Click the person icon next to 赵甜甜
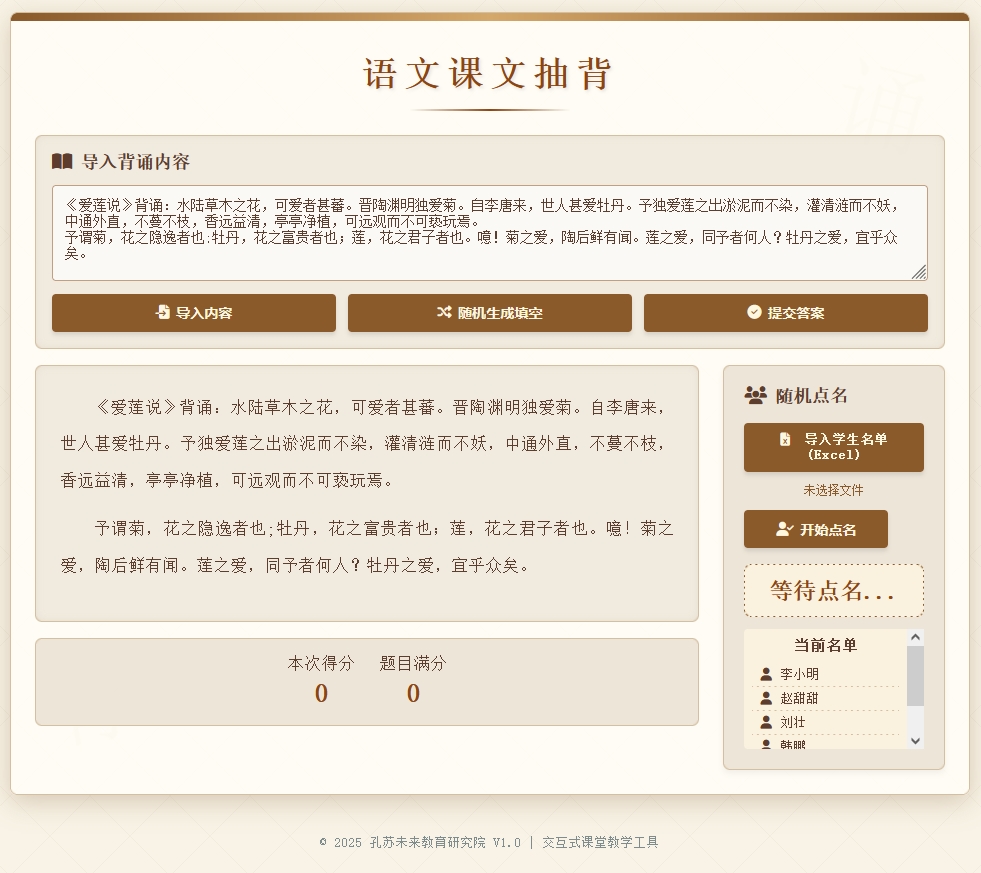 tap(766, 698)
